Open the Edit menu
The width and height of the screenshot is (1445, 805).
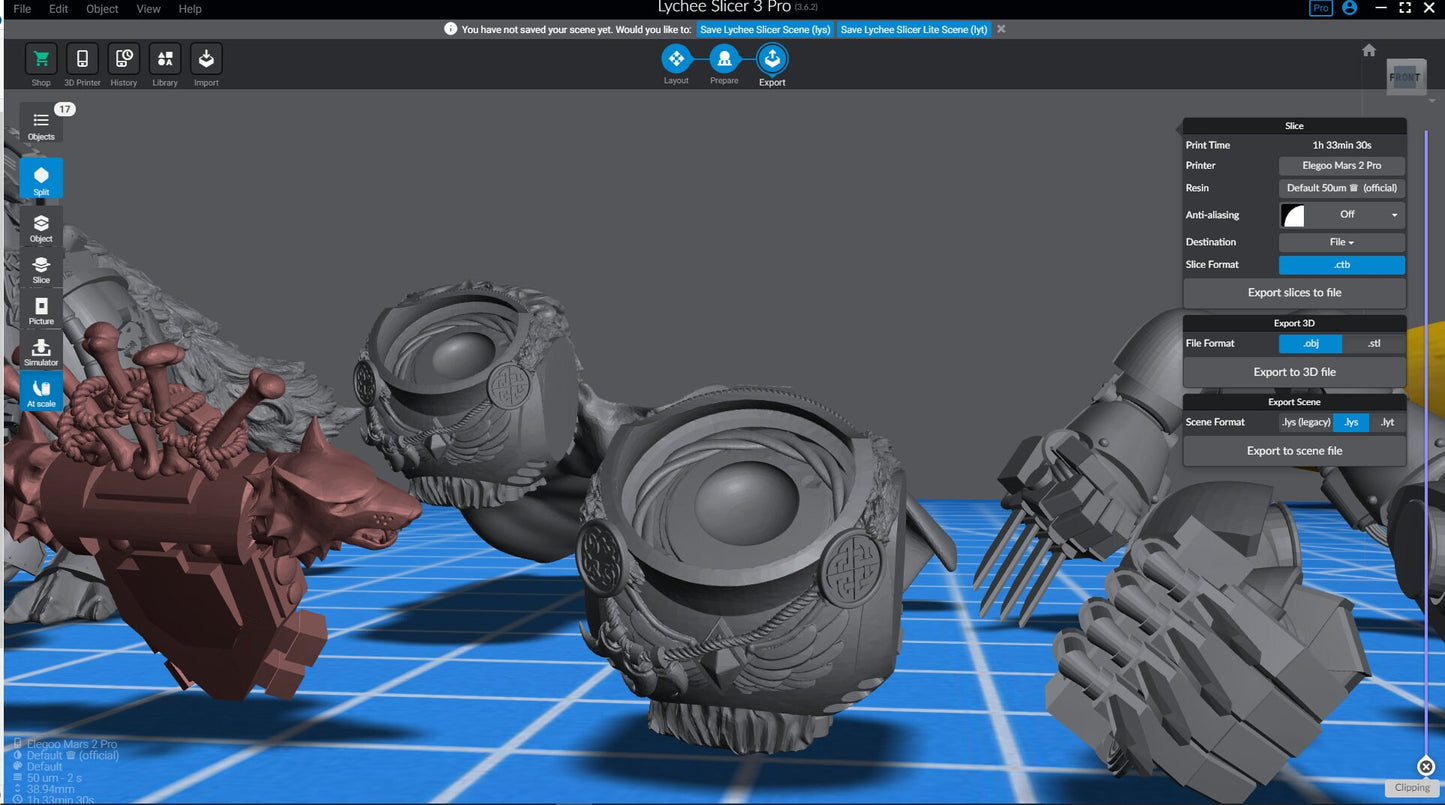(x=59, y=9)
